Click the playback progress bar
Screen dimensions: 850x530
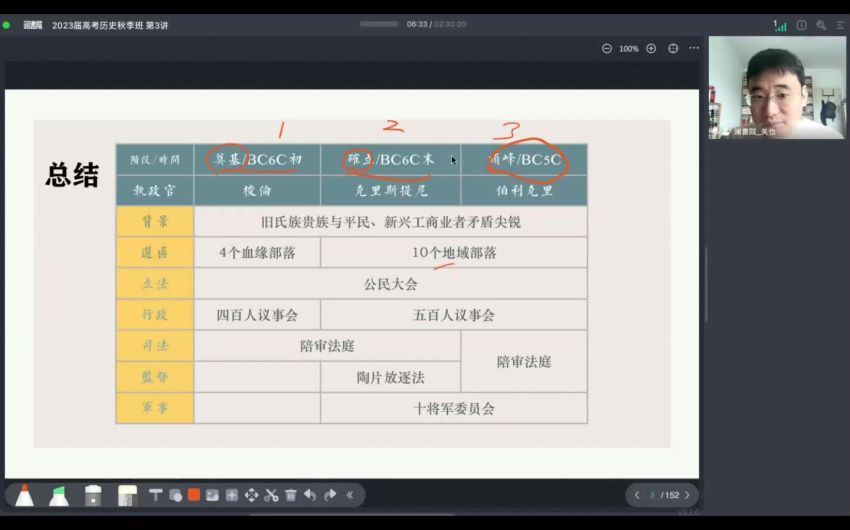(379, 24)
